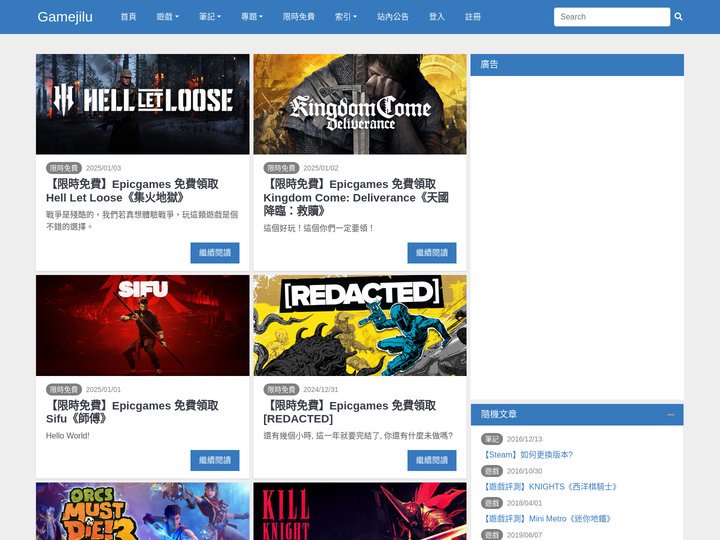Open the Gamejilu home logo link
Viewport: 720px width, 540px height.
click(65, 17)
